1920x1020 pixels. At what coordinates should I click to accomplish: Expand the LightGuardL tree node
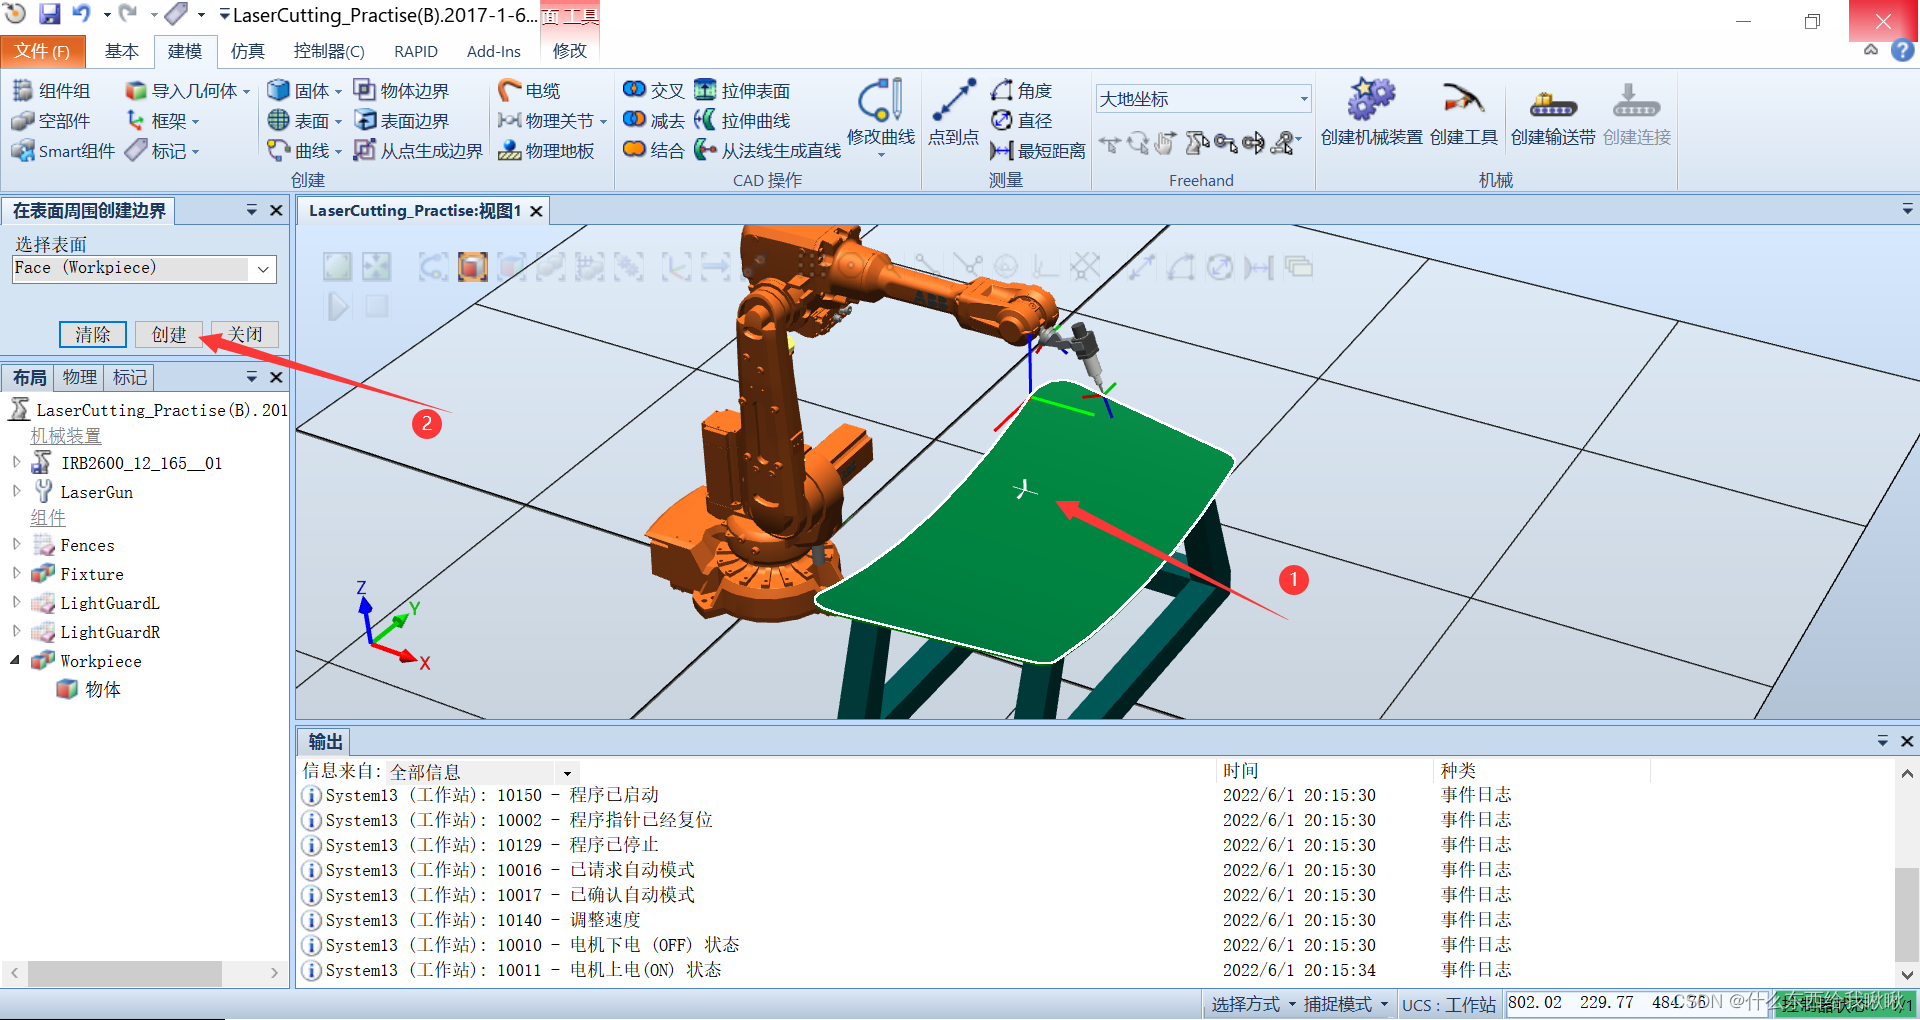tap(16, 602)
